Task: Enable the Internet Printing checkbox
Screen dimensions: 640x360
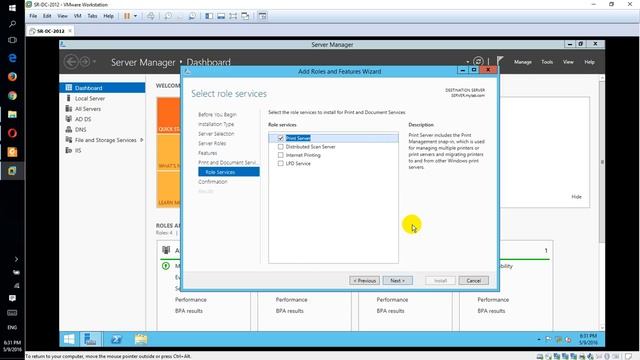Action: pyautogui.click(x=280, y=155)
